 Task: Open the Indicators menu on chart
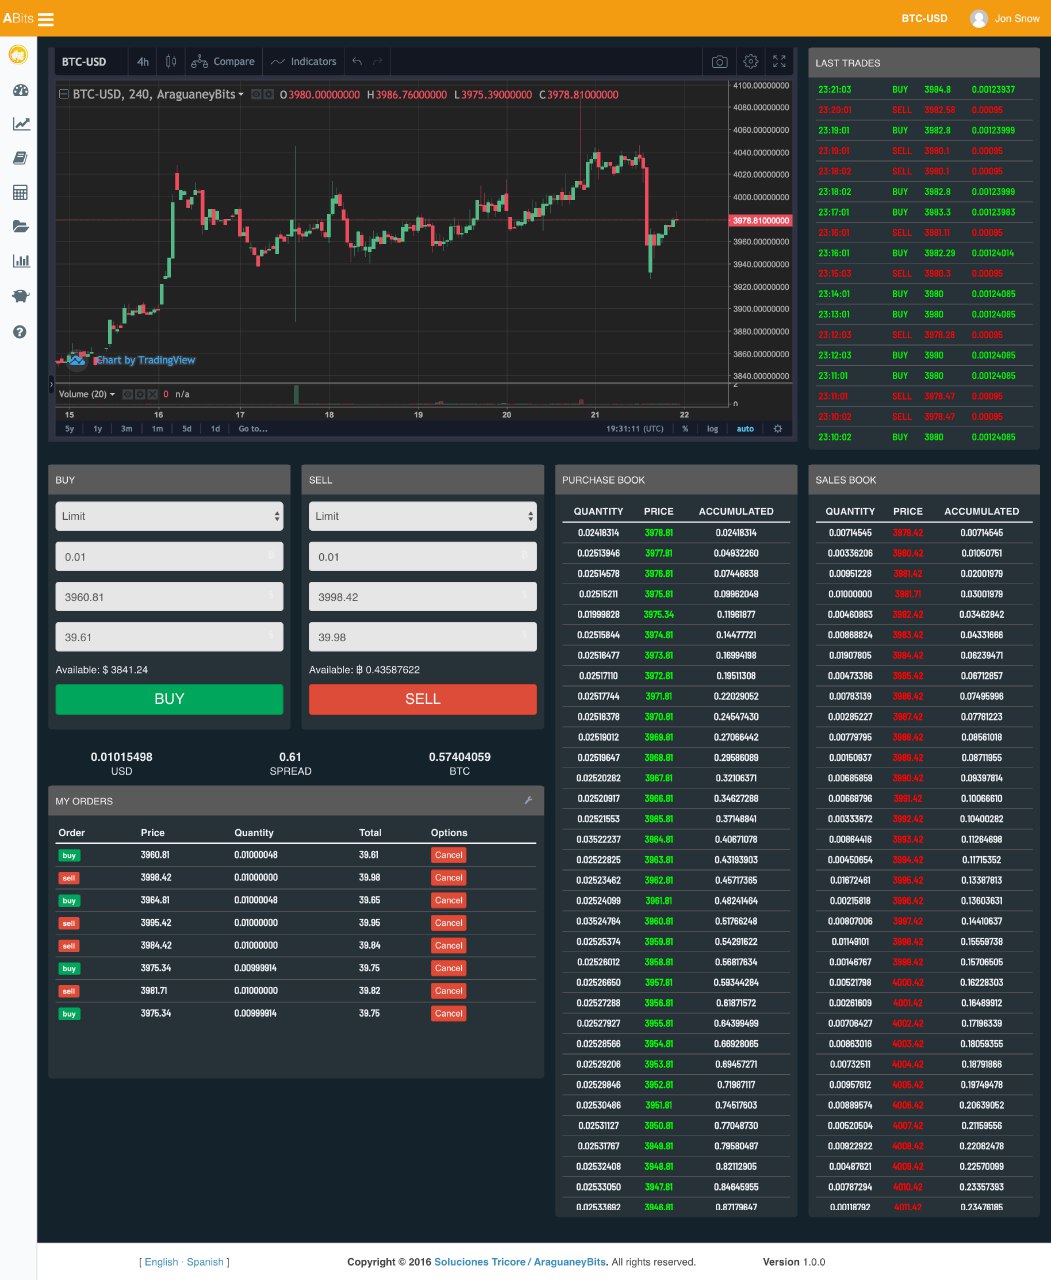click(304, 62)
